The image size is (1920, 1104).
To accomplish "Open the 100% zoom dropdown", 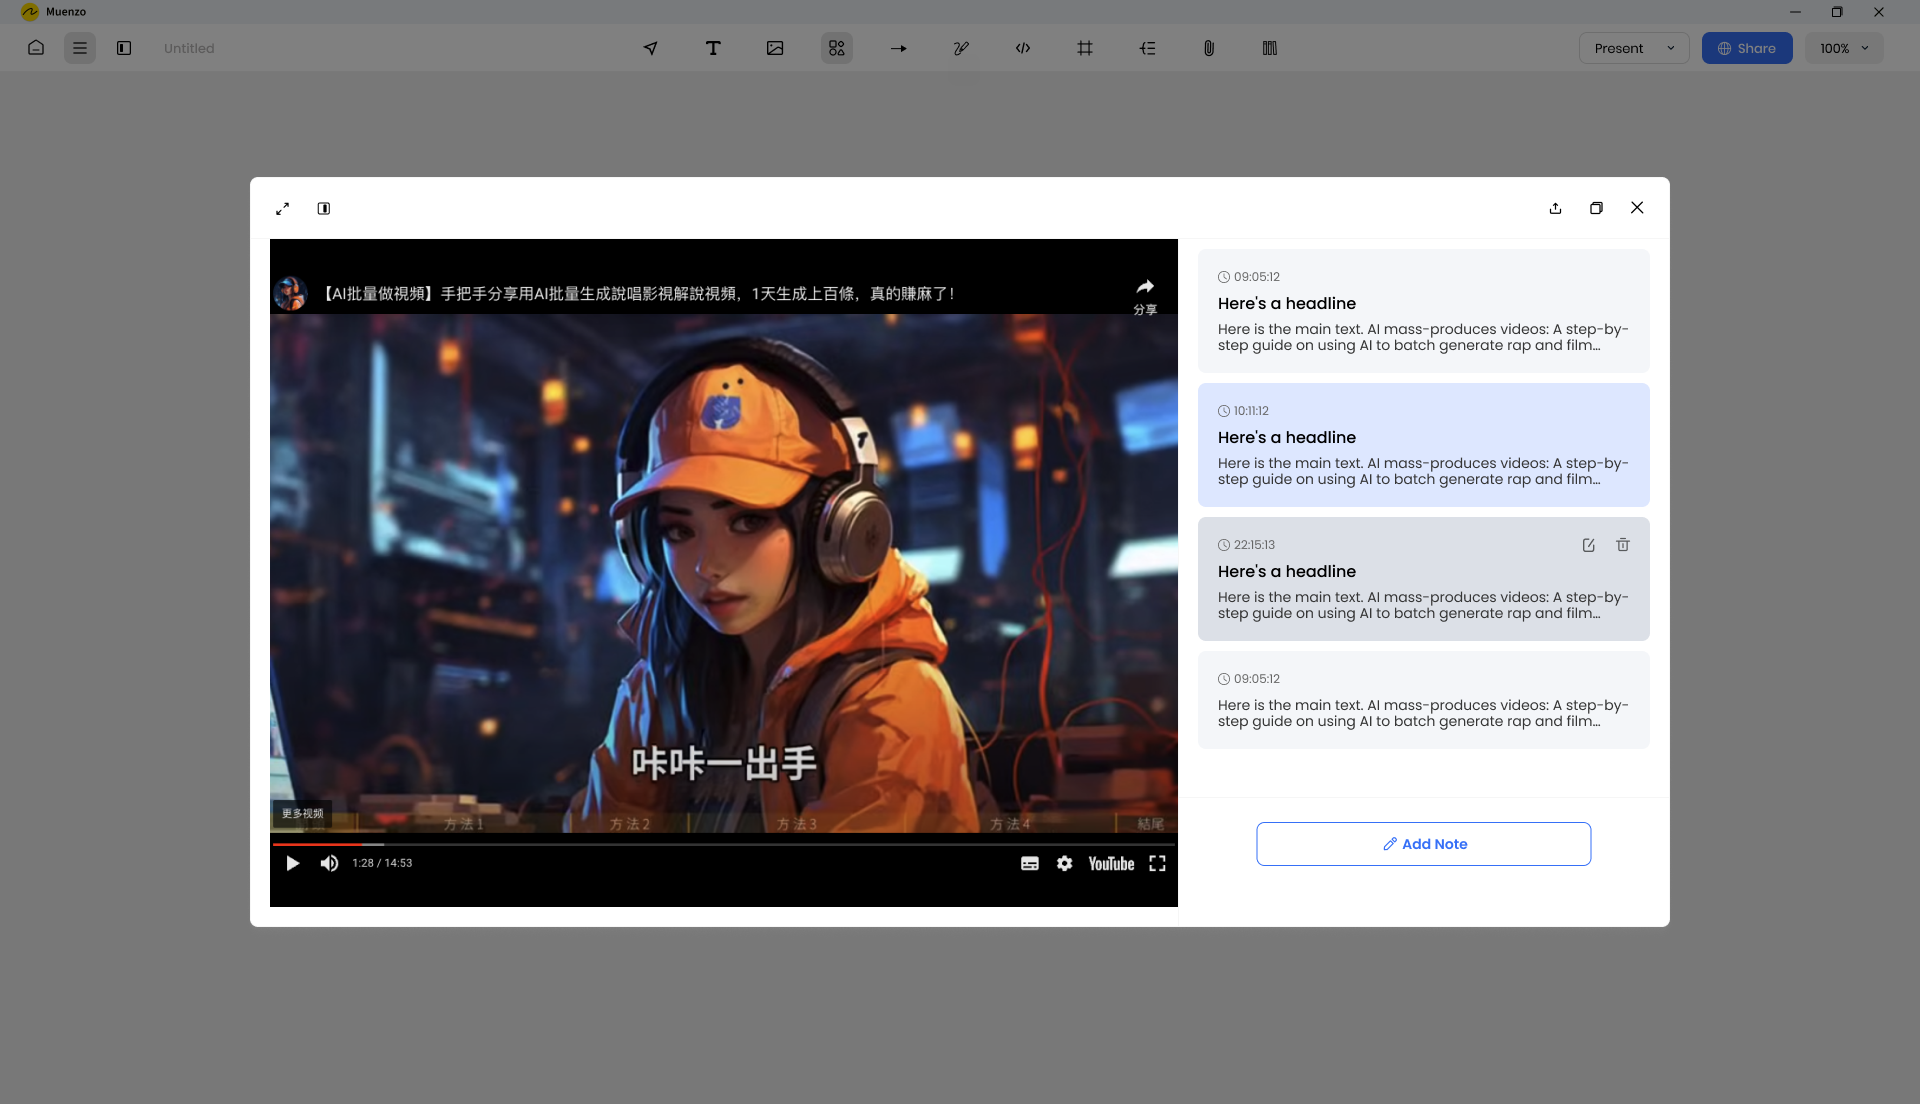I will pyautogui.click(x=1844, y=48).
